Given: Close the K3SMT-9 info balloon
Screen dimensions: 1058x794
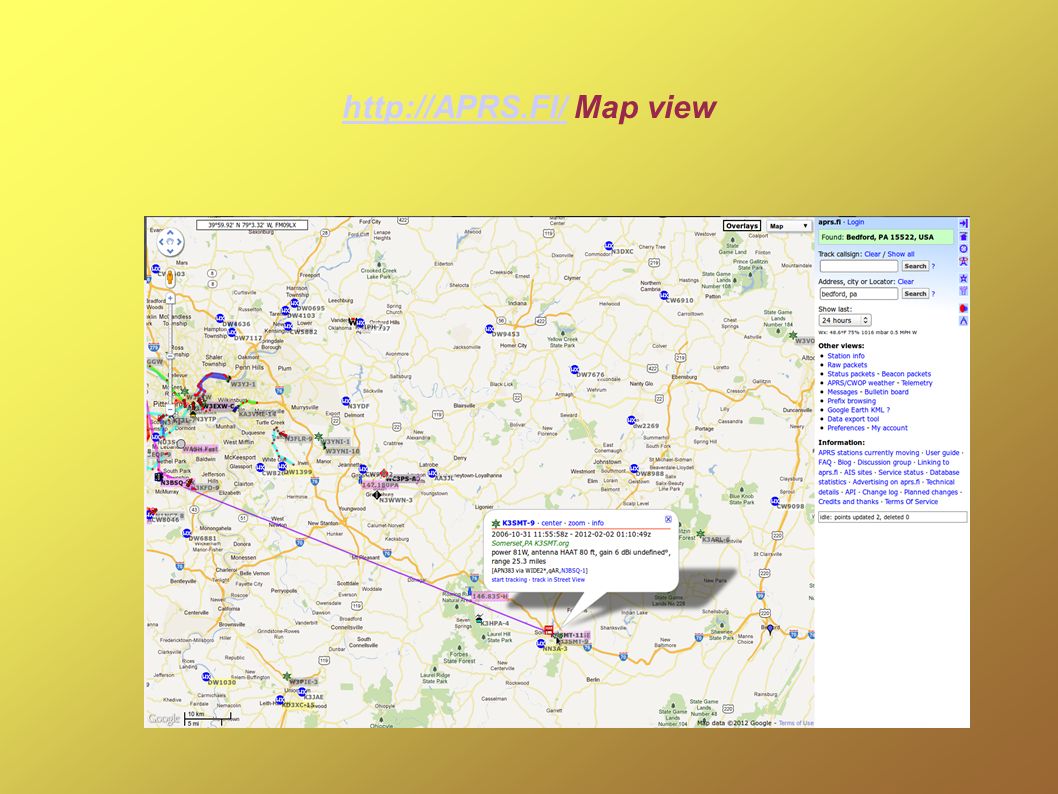Looking at the screenshot, I should coord(668,519).
